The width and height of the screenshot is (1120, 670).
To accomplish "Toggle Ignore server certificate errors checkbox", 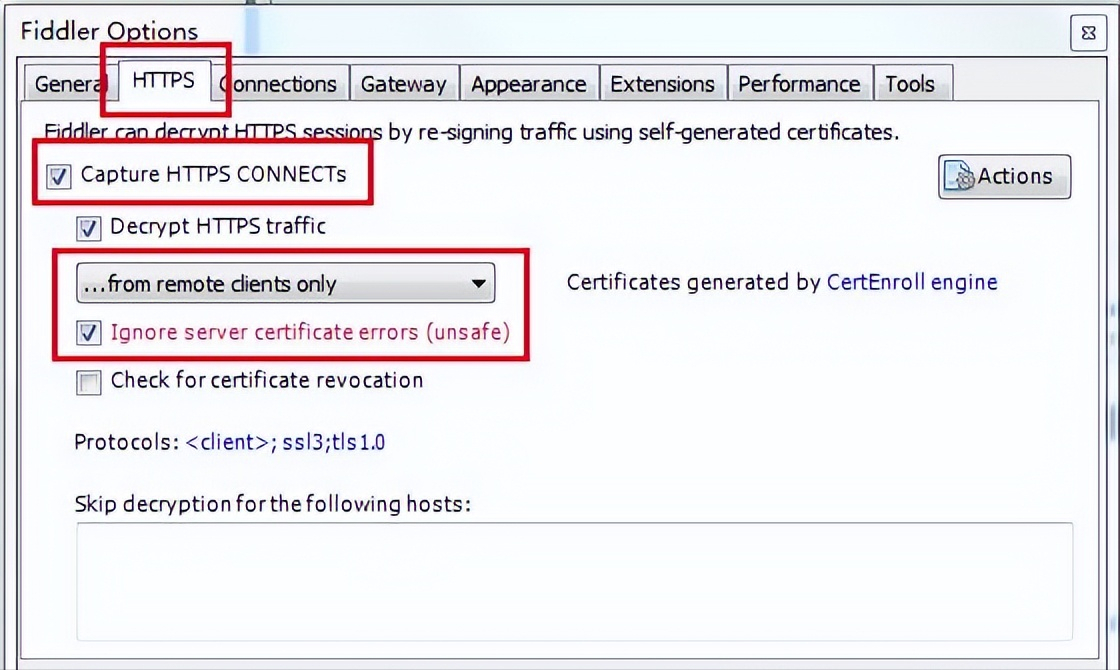I will [89, 333].
